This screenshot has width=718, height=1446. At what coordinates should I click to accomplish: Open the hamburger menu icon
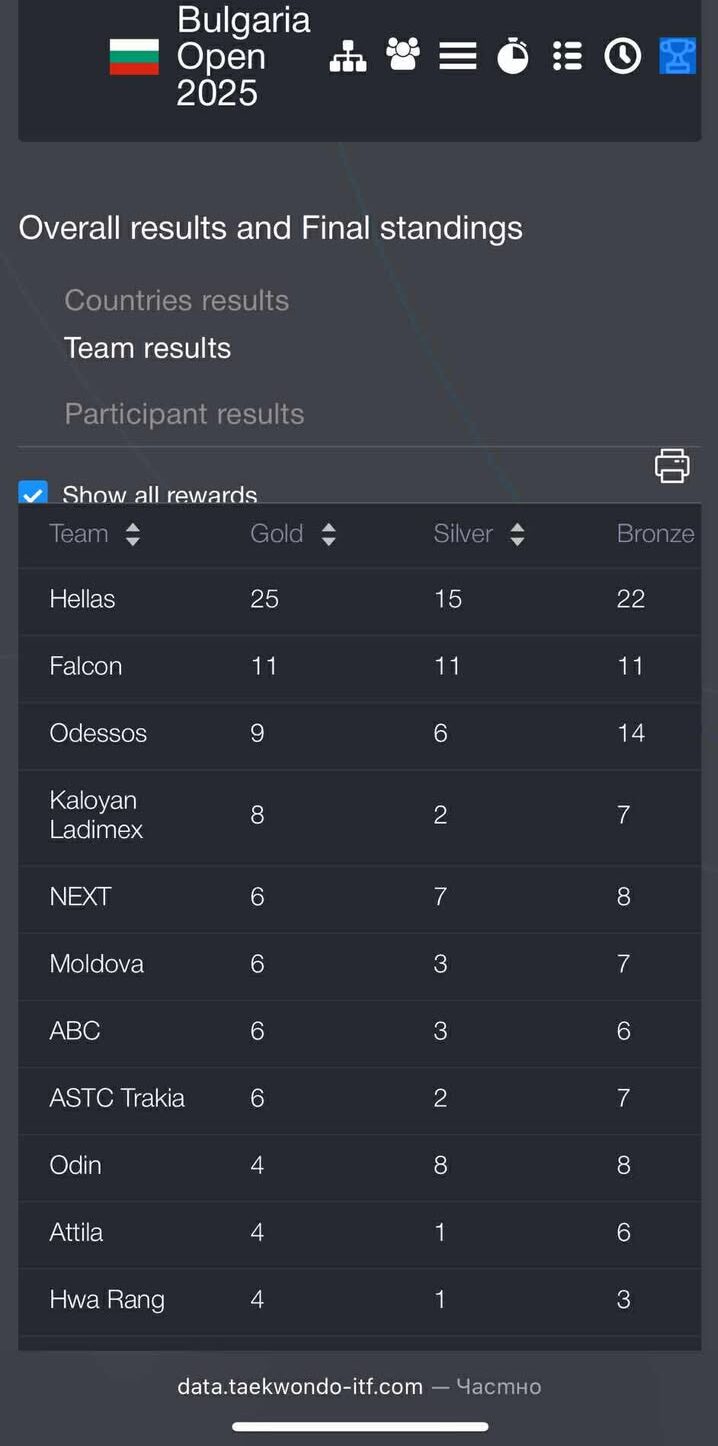458,57
